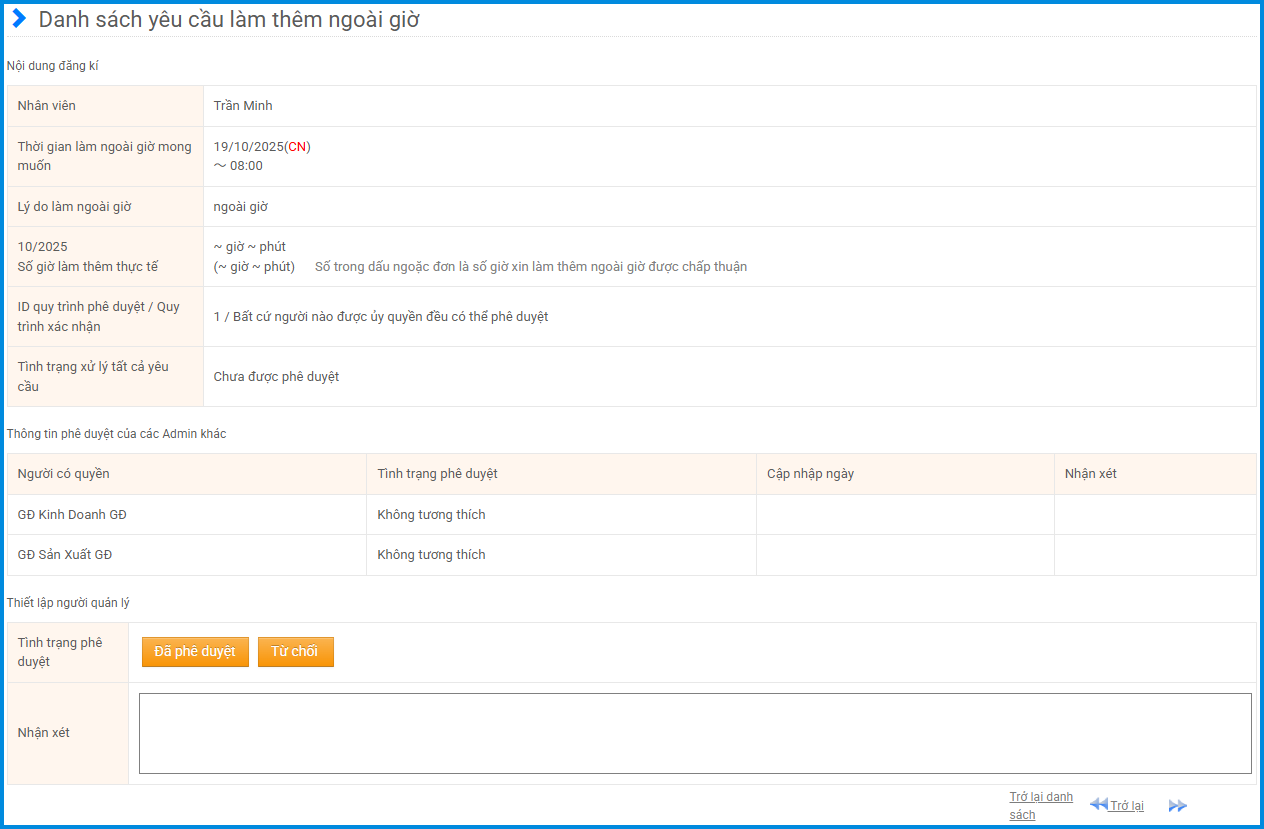
Task: Select the GĐ Sản Xuất GĐ row
Action: click(x=72, y=555)
